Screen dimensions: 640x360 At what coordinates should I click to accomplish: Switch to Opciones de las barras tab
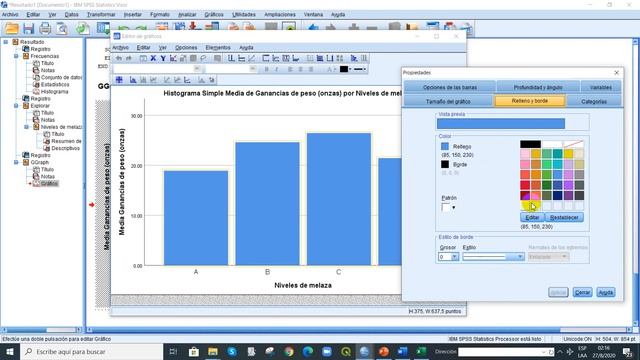click(450, 87)
